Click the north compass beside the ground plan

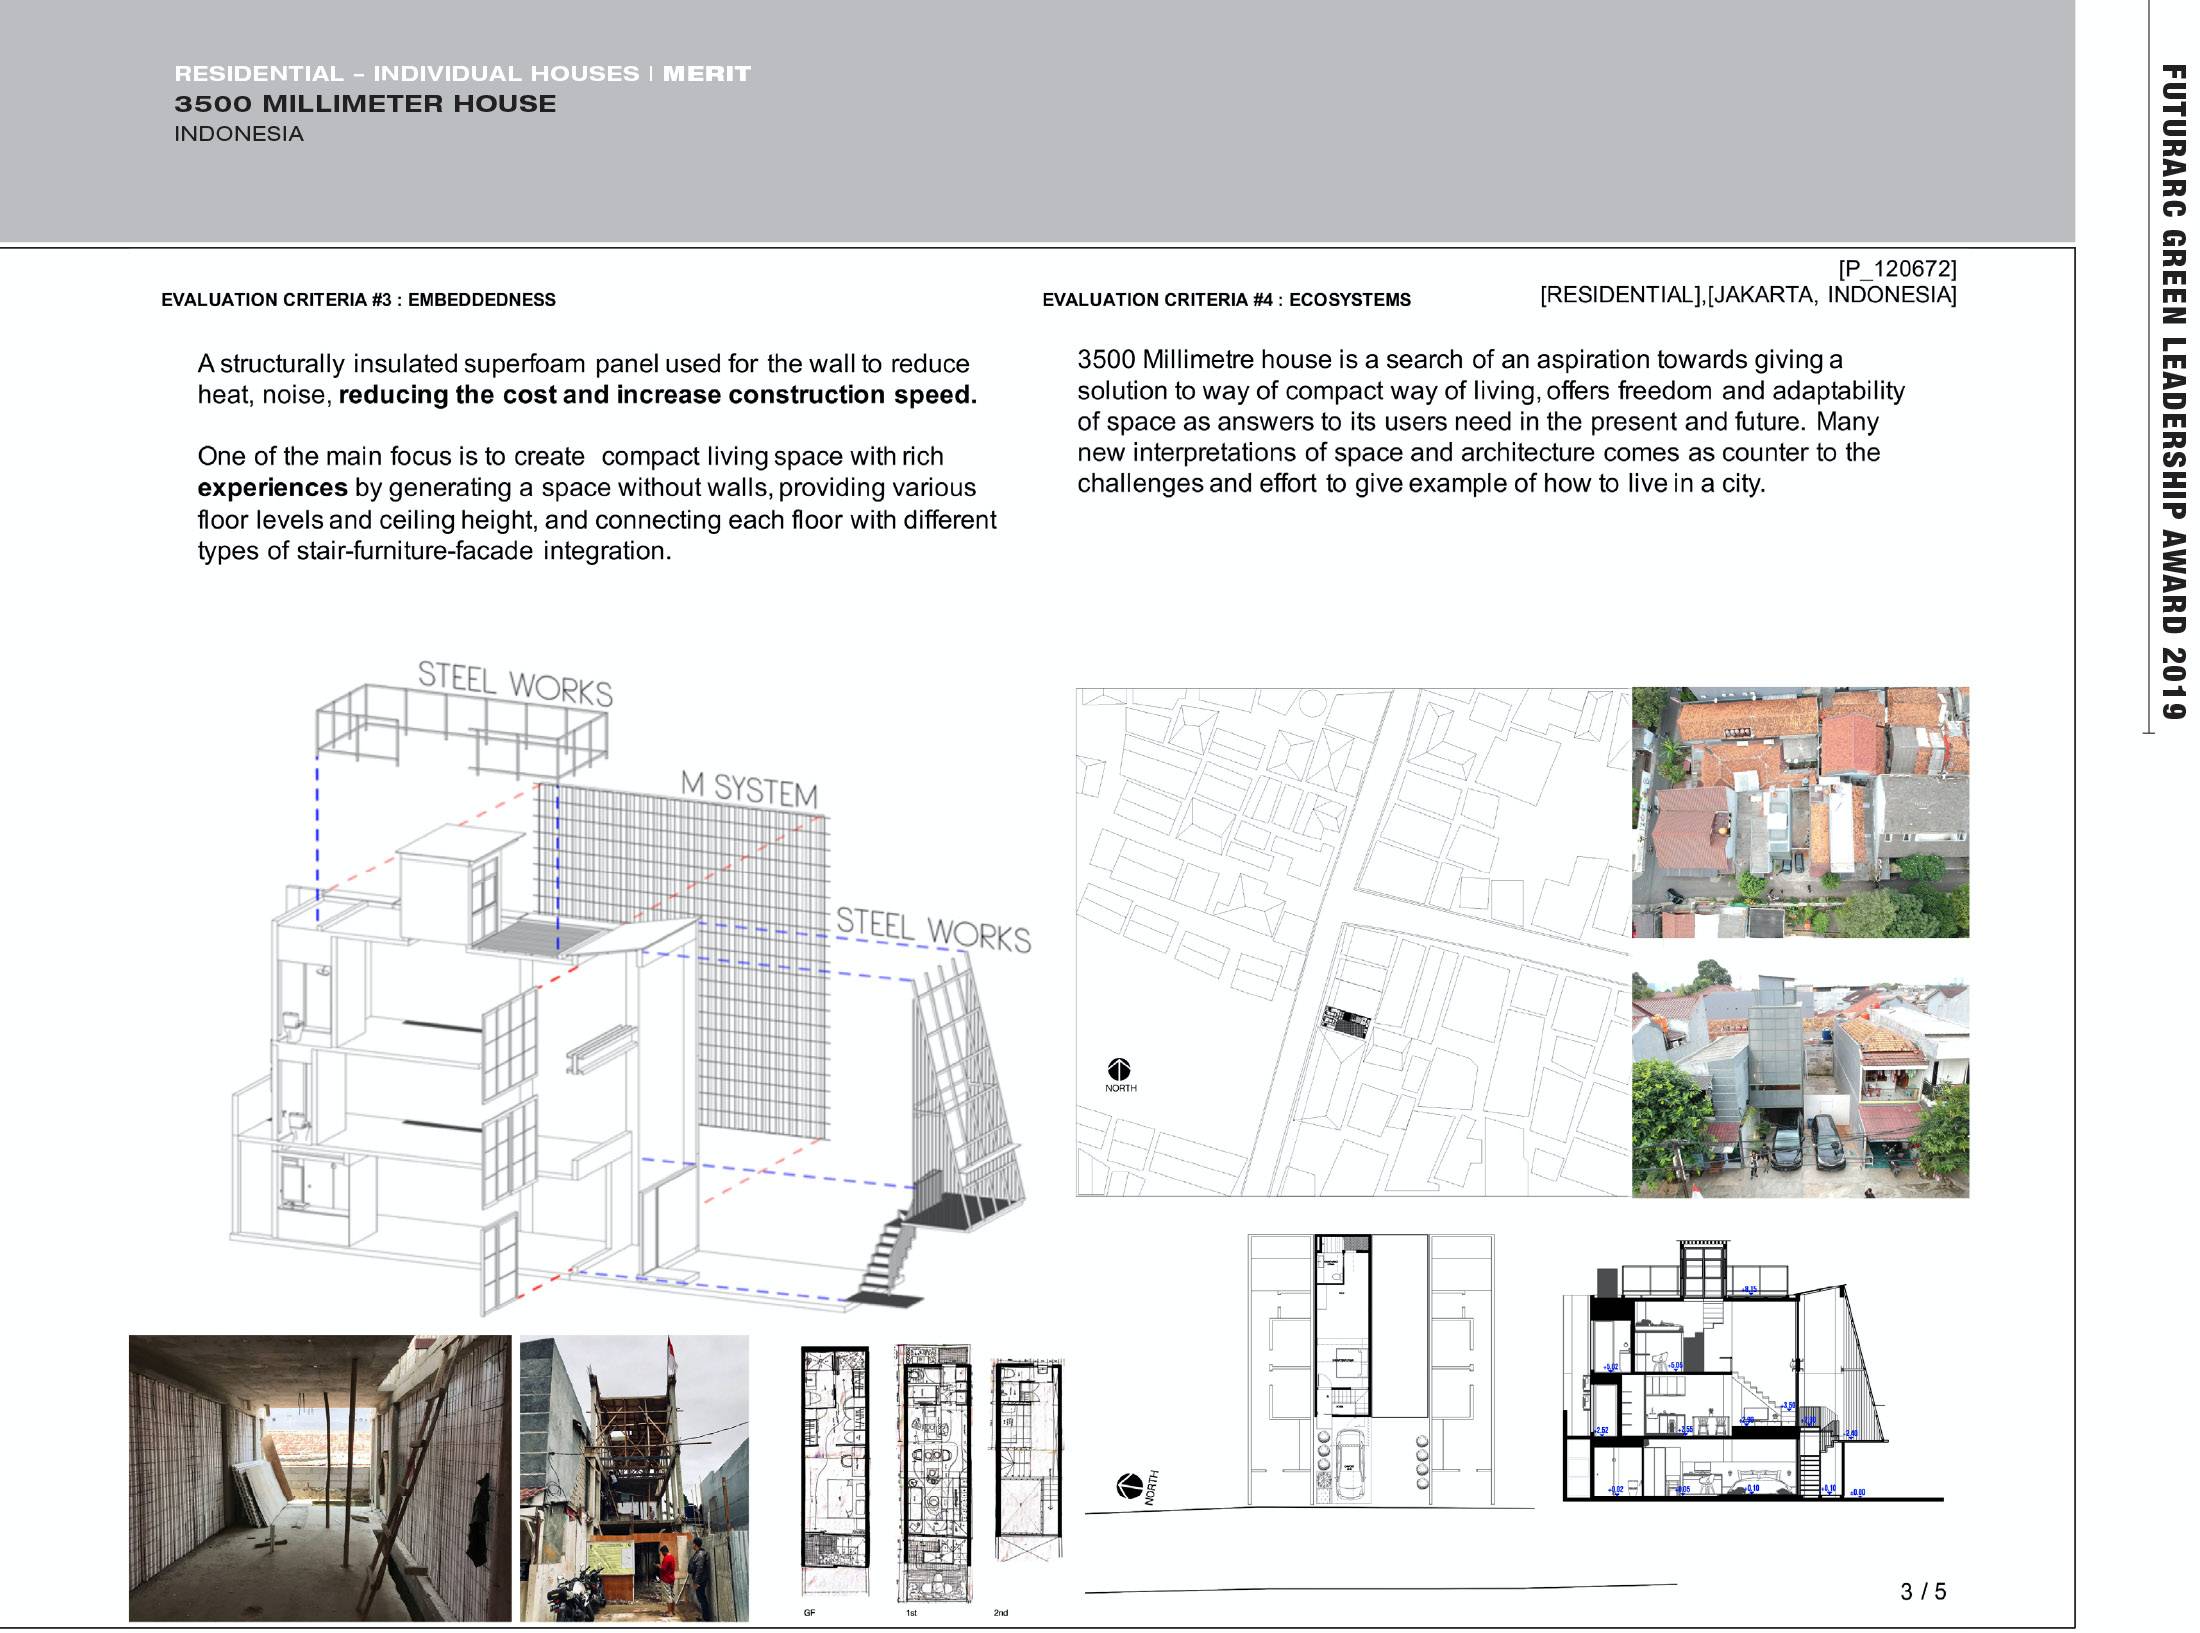[1129, 1487]
